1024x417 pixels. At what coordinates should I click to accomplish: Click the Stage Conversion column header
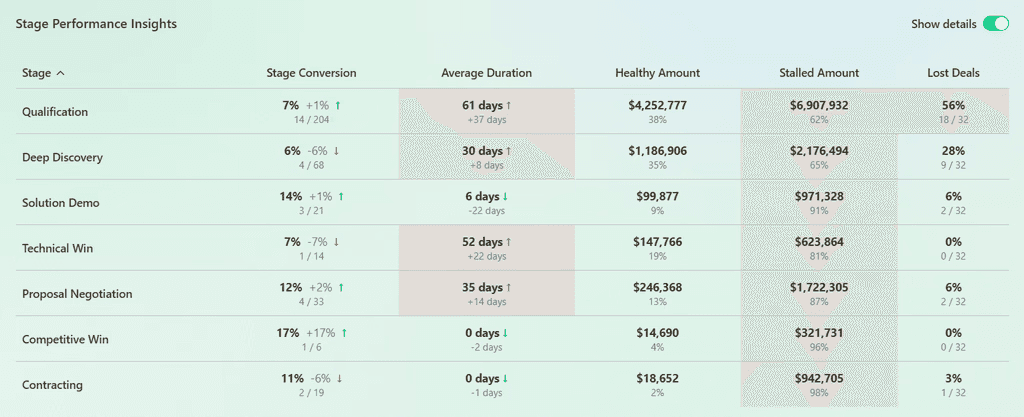(312, 73)
